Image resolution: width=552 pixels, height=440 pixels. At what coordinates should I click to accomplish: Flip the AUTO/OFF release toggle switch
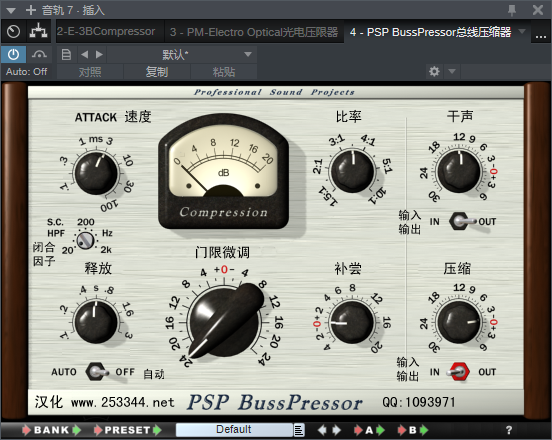96,371
